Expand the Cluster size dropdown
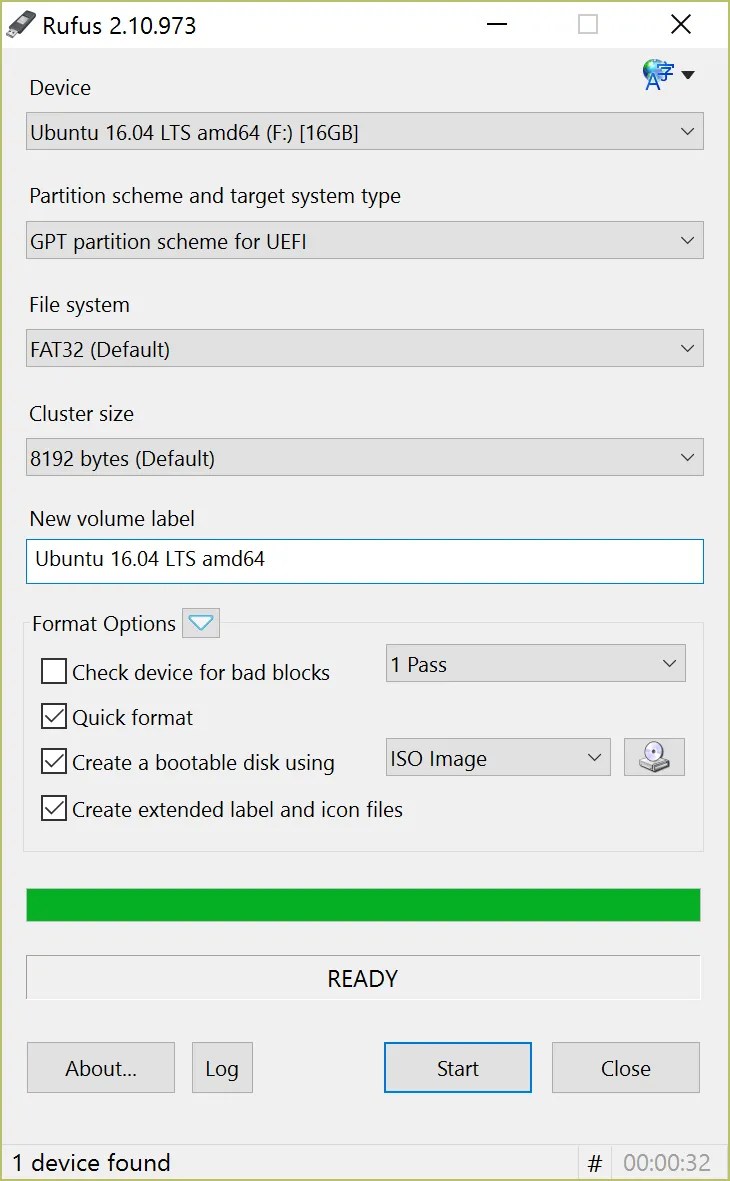This screenshot has width=730, height=1181. point(365,457)
